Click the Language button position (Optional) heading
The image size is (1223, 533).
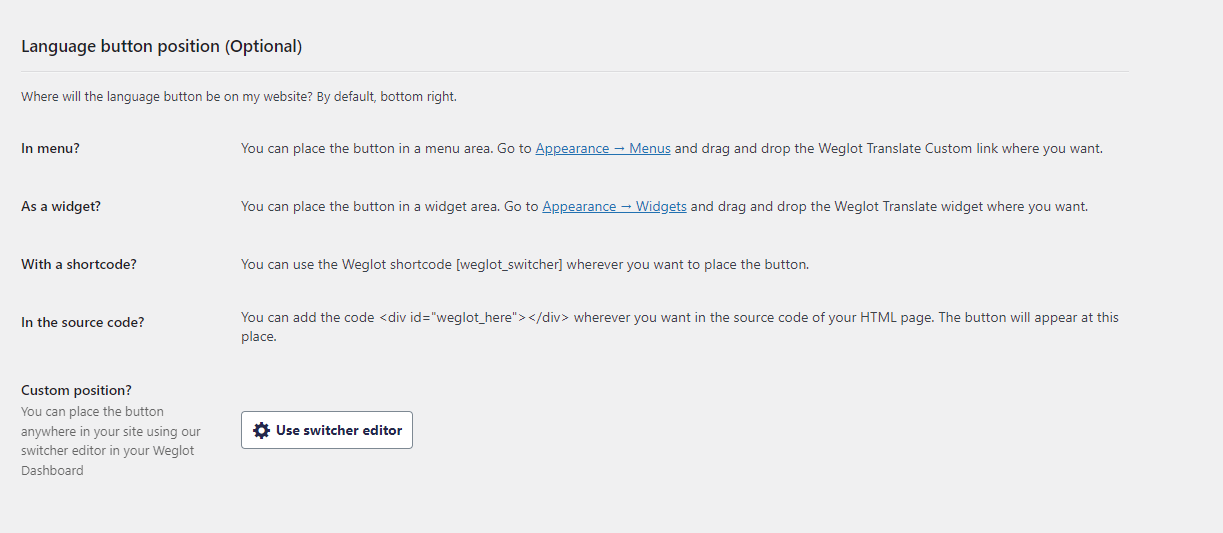point(161,46)
